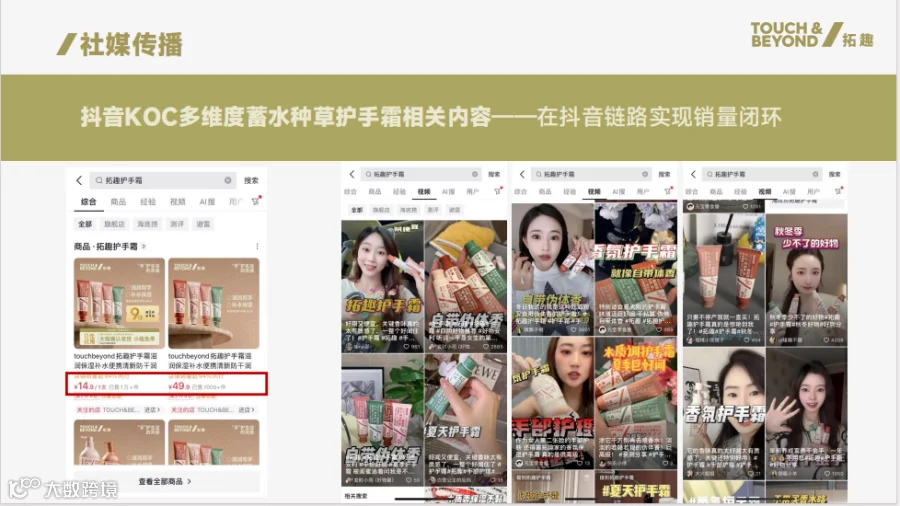This screenshot has height=506, width=900.
Task: Clear search text in phone screen showing 手部护理 video
Action: click(x=645, y=174)
